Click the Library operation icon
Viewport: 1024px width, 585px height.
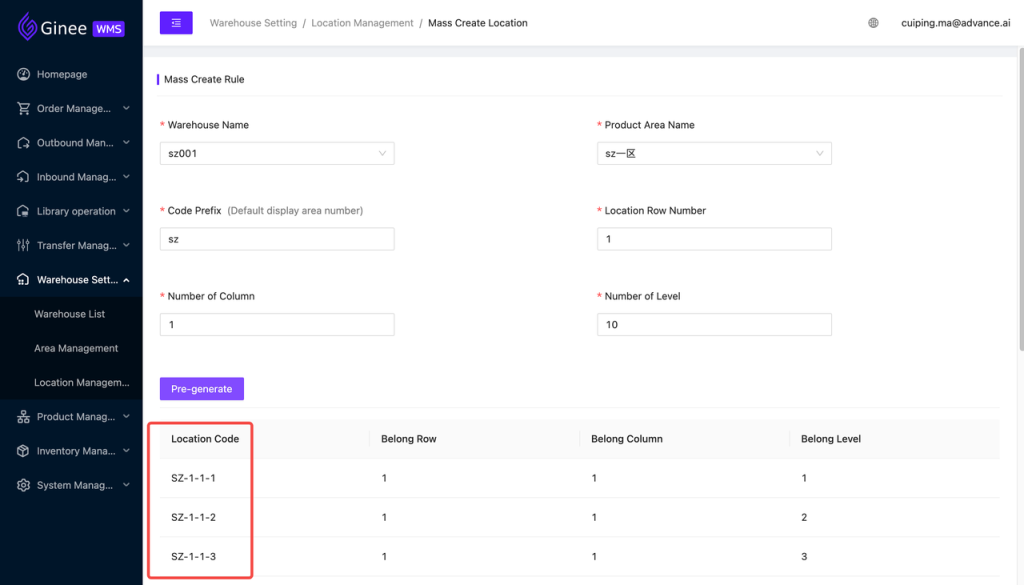[24, 211]
